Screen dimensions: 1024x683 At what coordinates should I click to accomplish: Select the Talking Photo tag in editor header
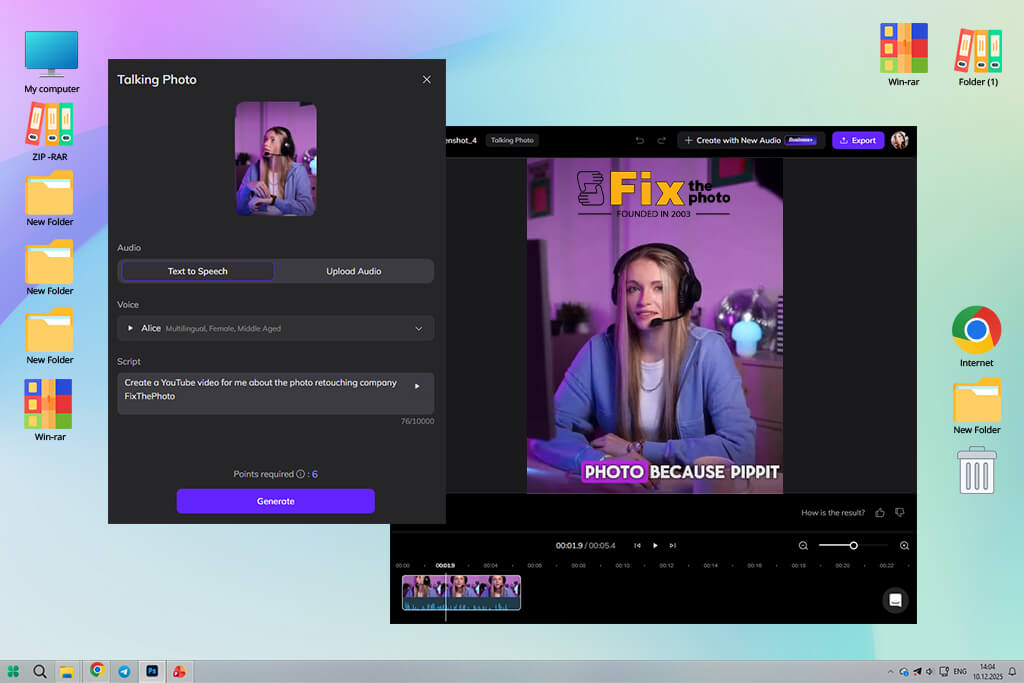coord(512,140)
